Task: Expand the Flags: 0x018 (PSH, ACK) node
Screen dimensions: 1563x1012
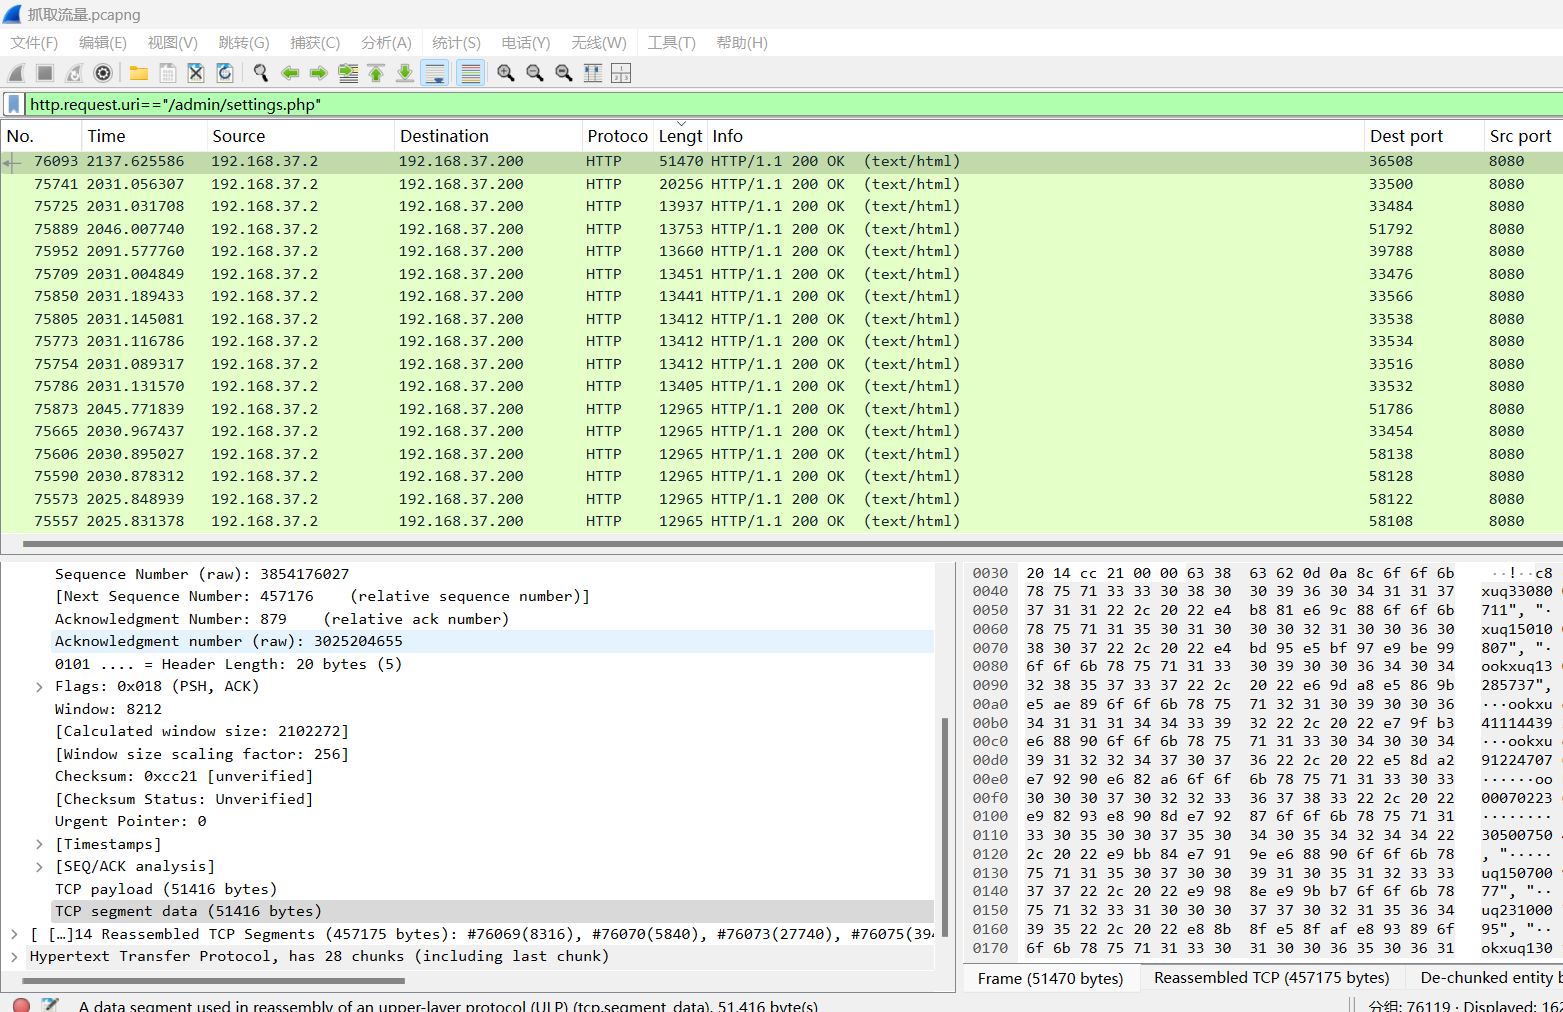Action: coord(39,686)
